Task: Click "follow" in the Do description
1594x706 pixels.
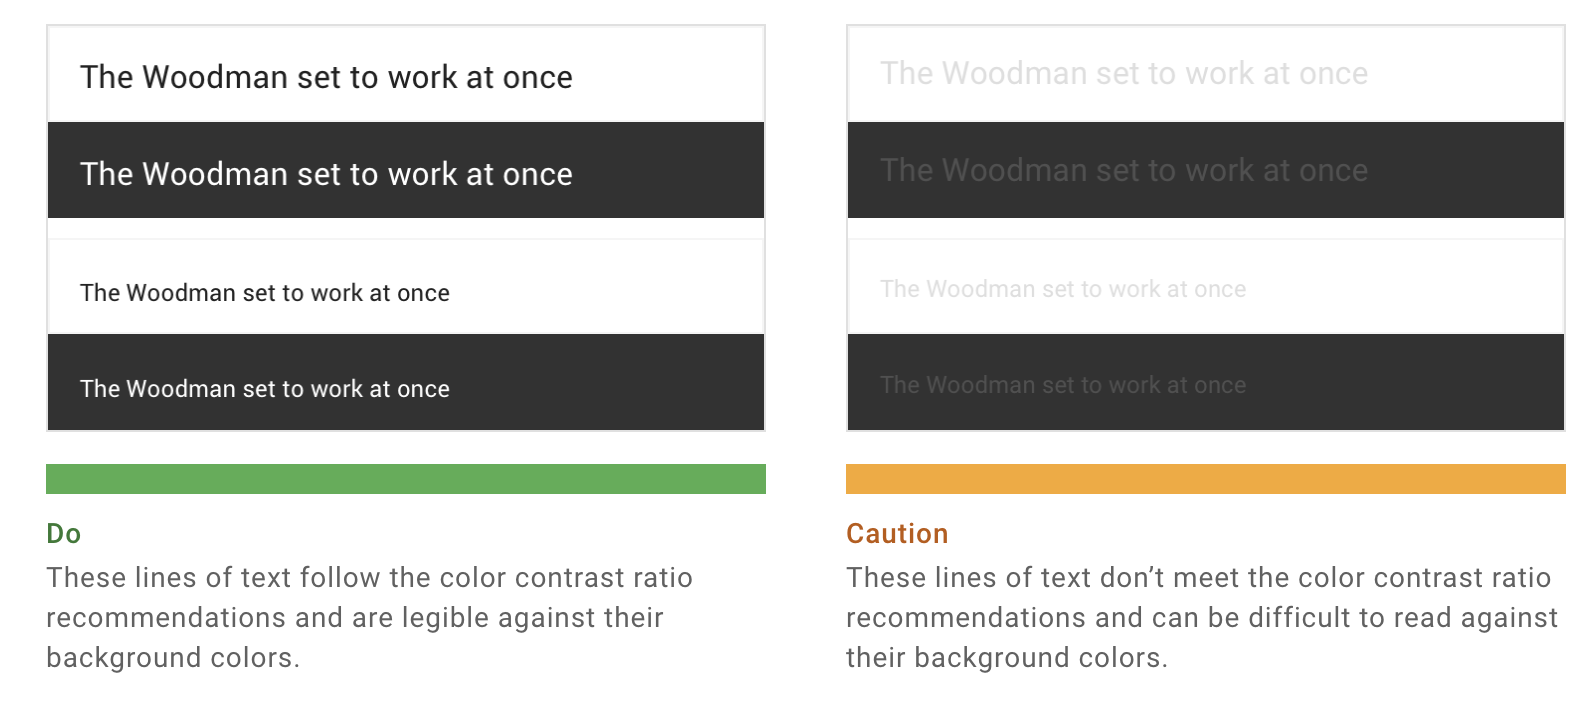Action: click(340, 578)
